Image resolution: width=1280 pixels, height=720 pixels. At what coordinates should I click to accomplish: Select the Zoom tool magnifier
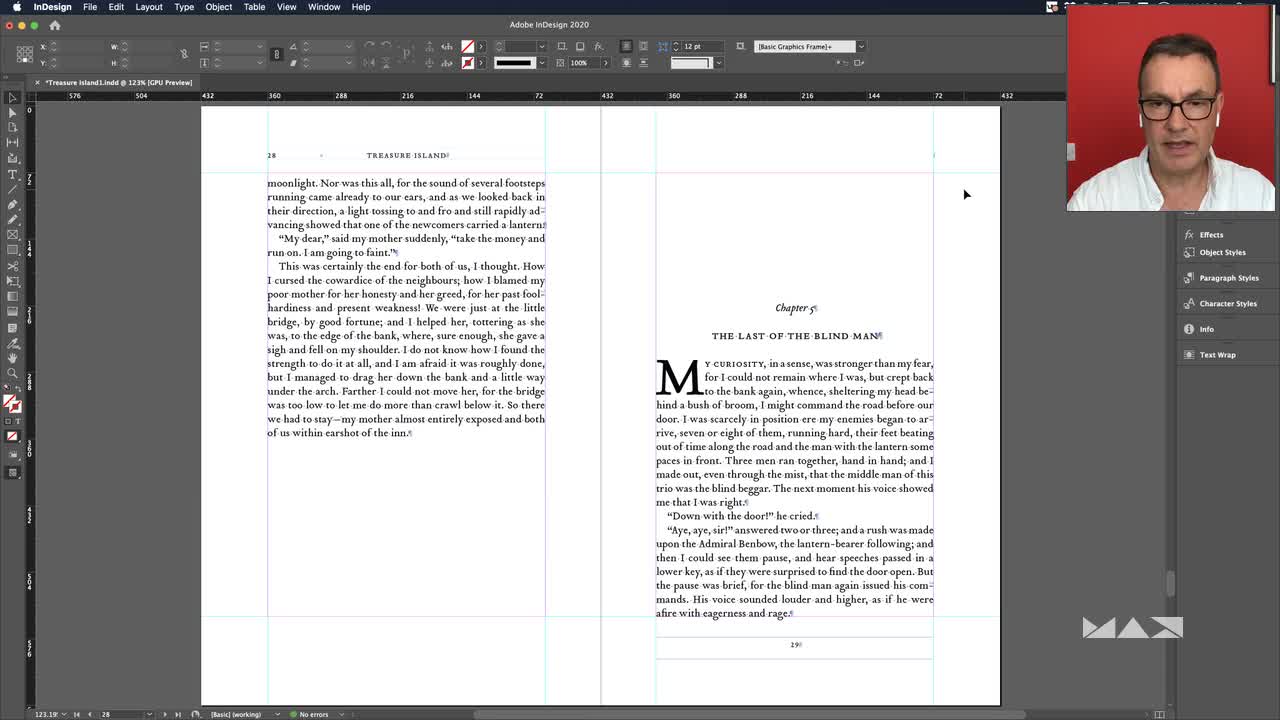(x=12, y=373)
